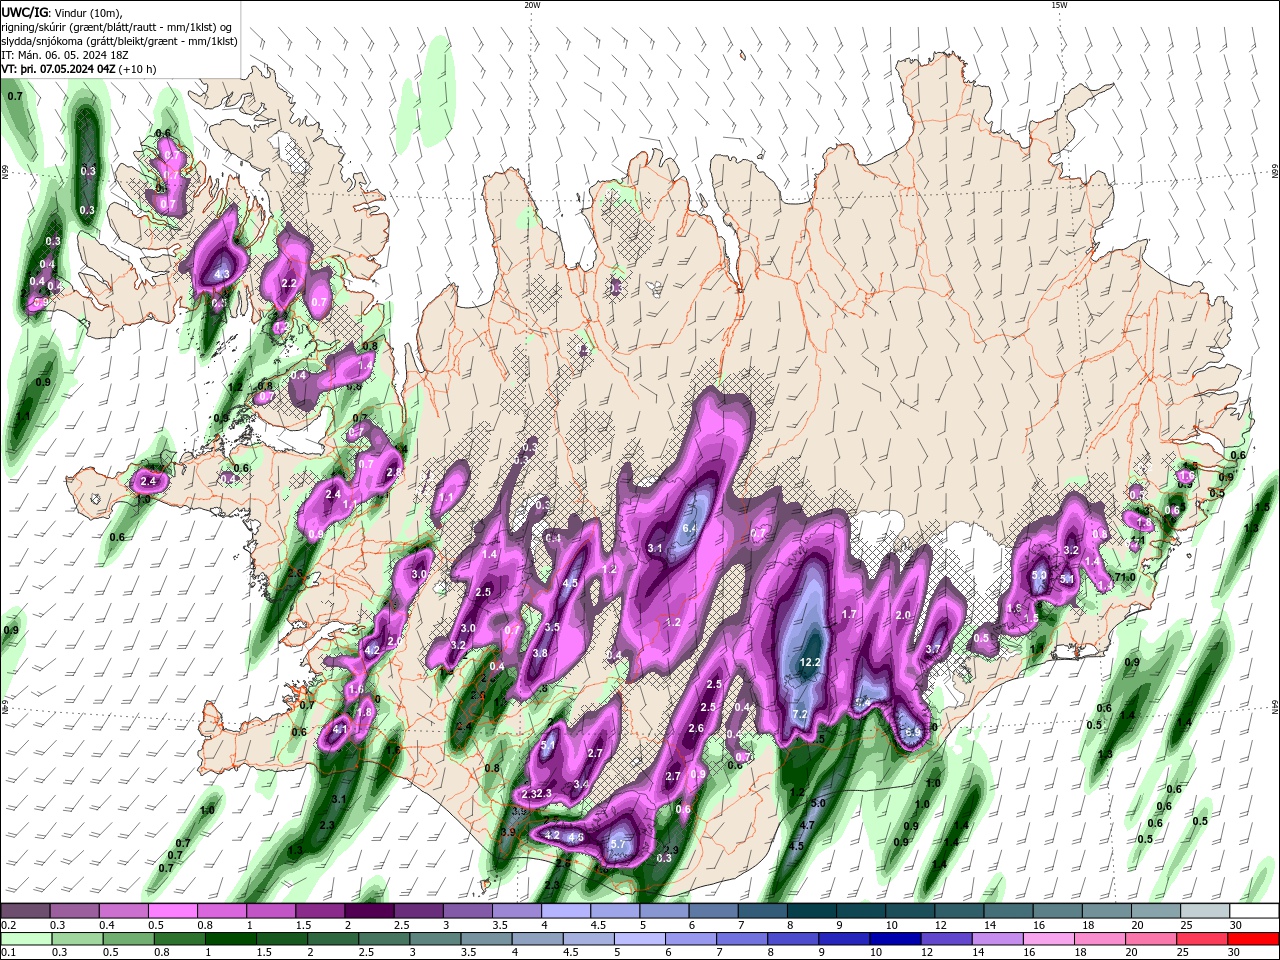1280x960 pixels.
Task: Click the 20W longitude label
Action: (x=532, y=5)
